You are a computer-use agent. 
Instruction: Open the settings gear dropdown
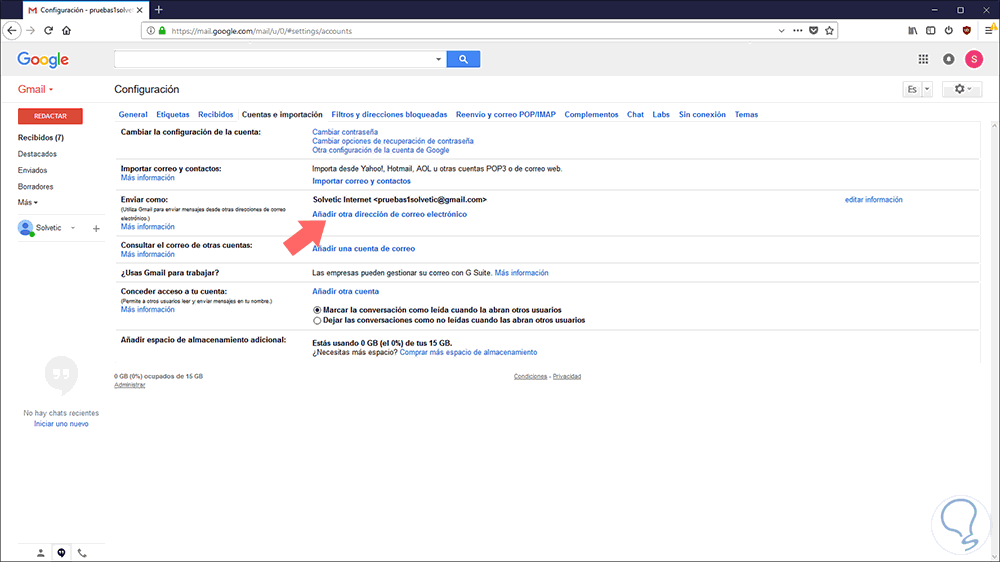click(962, 89)
